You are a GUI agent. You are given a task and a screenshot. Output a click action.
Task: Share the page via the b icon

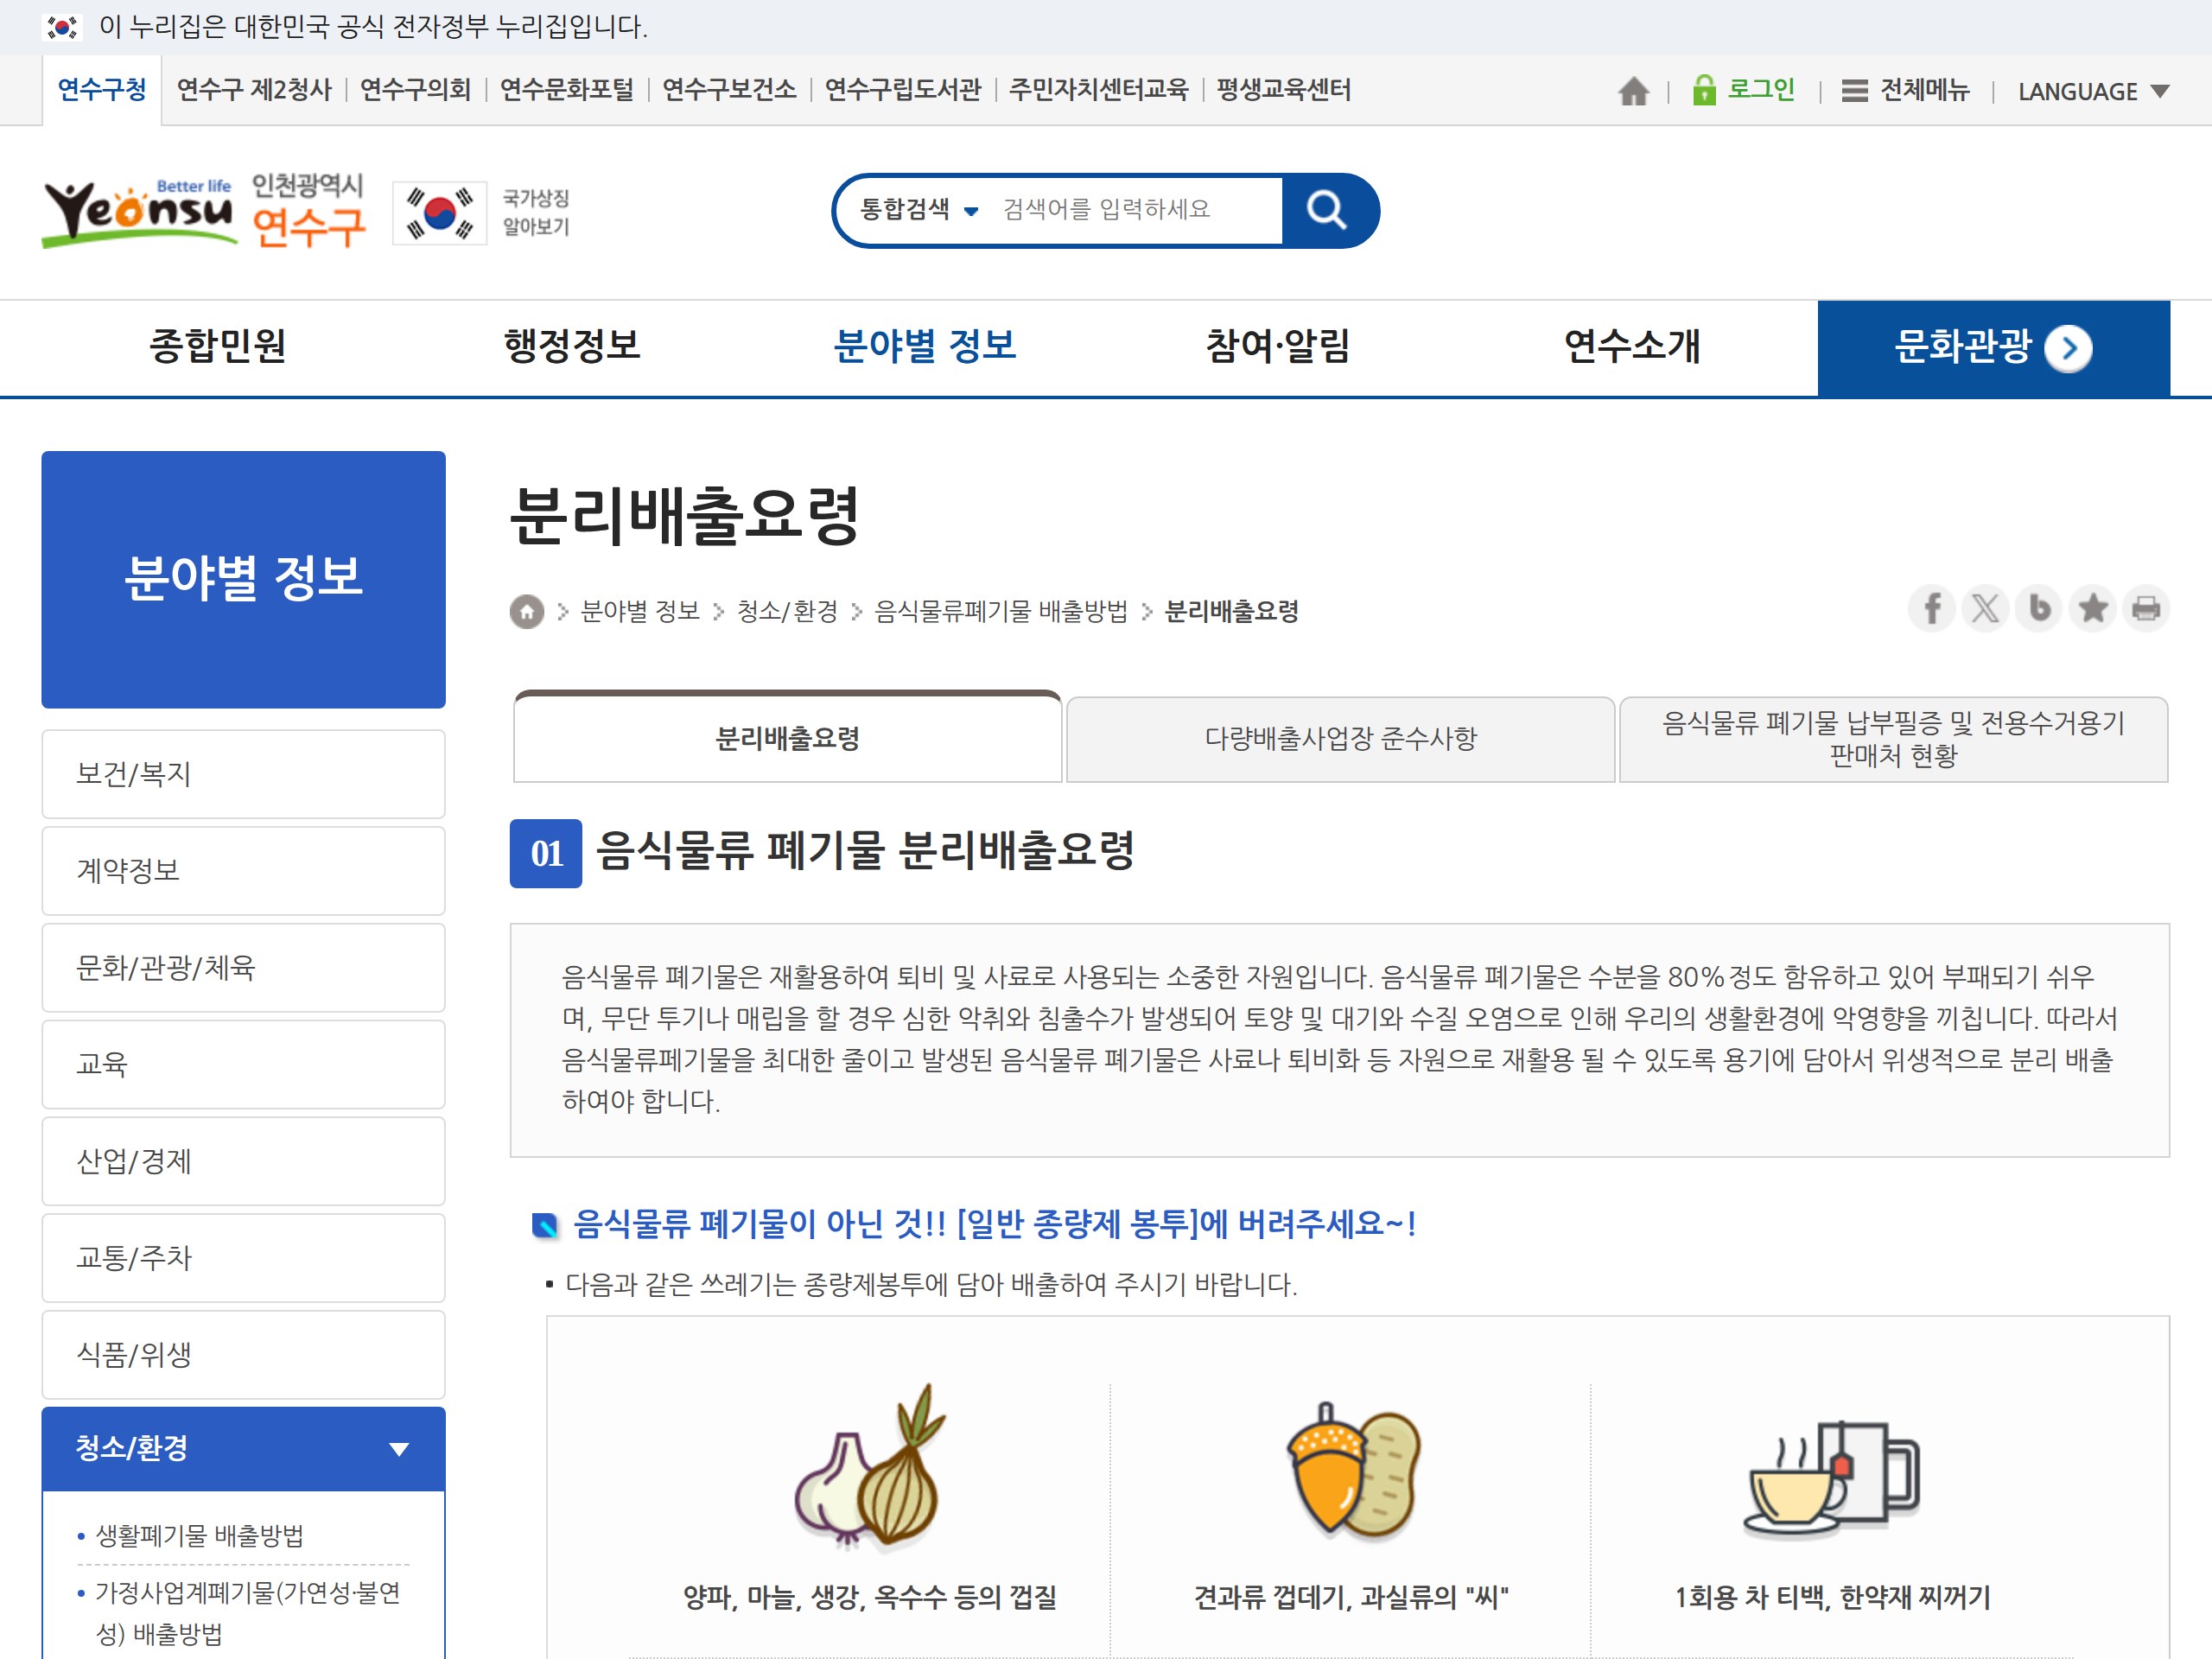(2039, 608)
